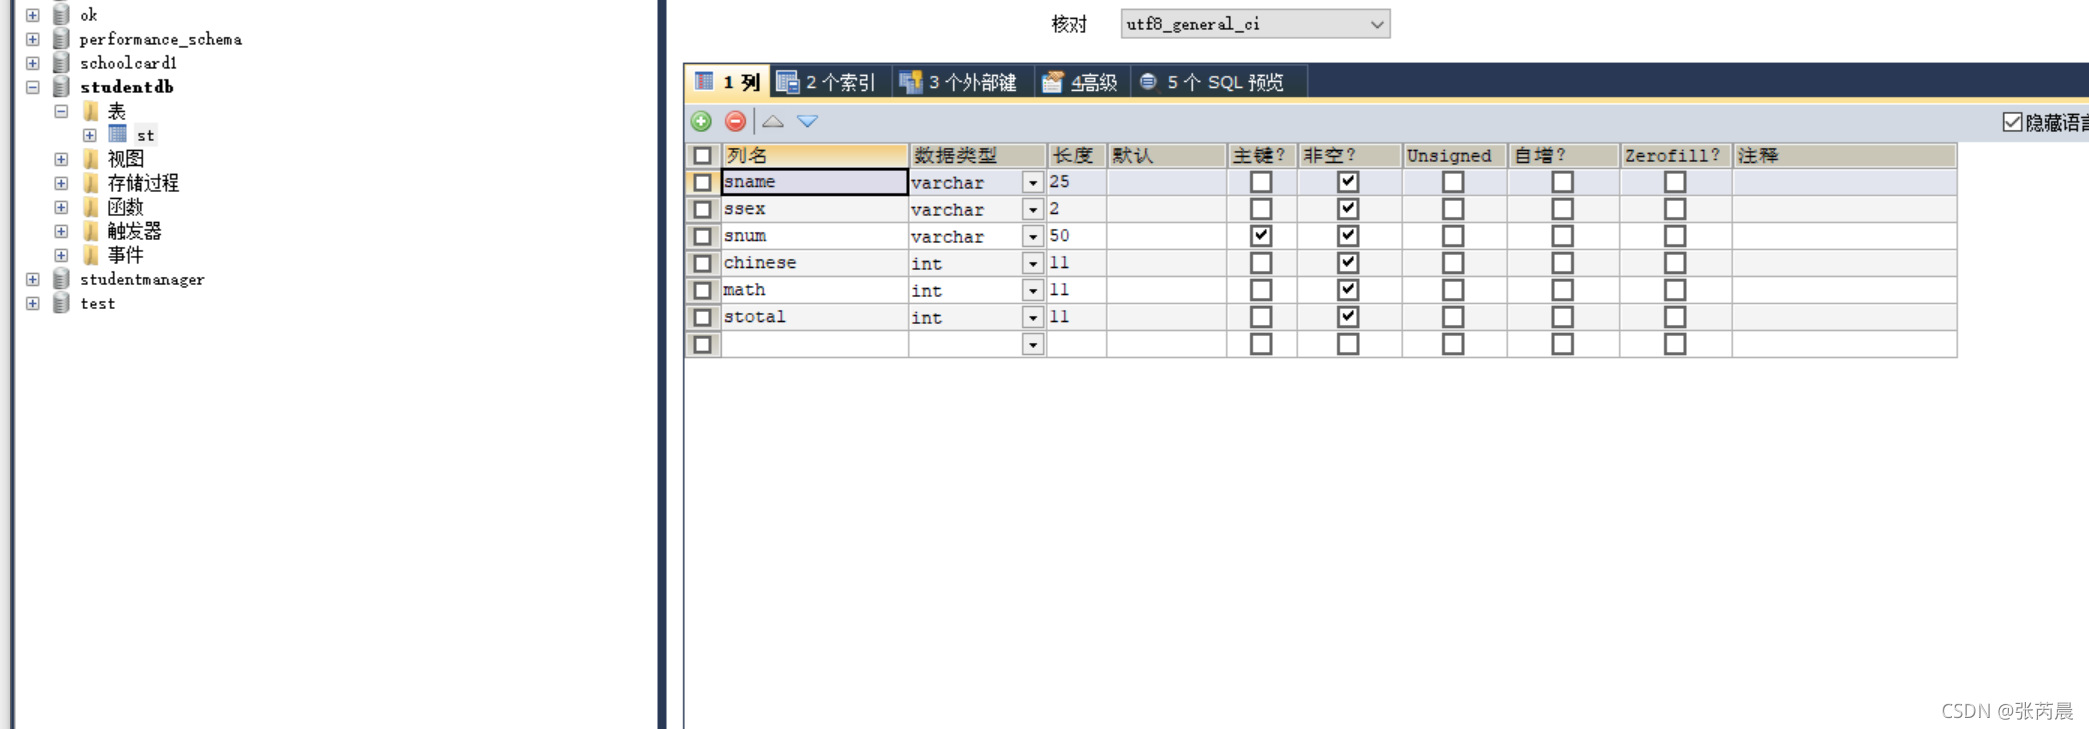Click the empty column name cell in the last row

click(814, 344)
